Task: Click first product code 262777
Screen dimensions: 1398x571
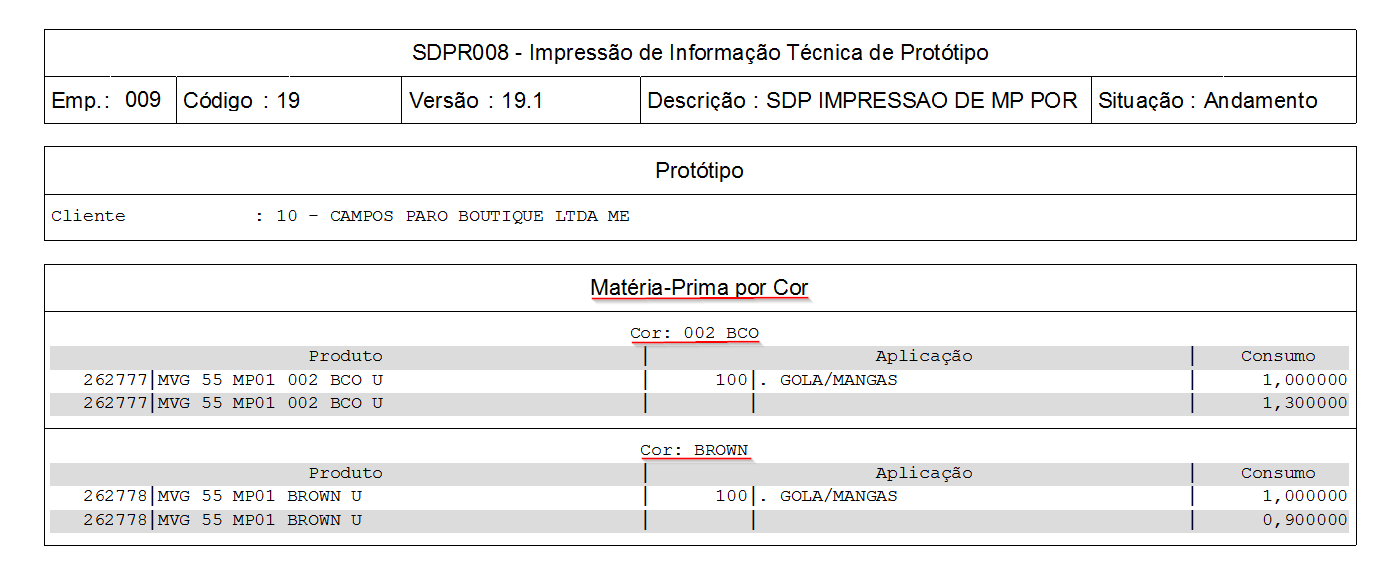Action: click(x=116, y=380)
